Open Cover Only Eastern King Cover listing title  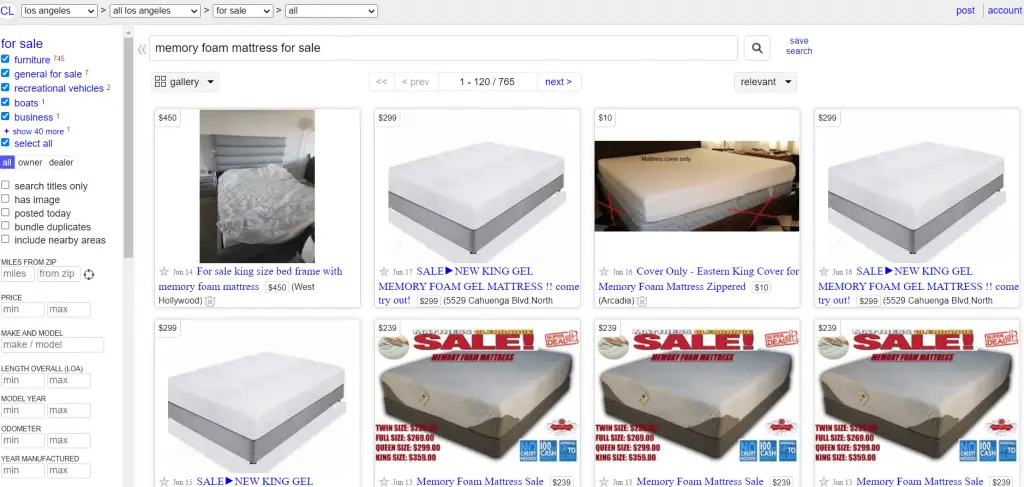(698, 279)
